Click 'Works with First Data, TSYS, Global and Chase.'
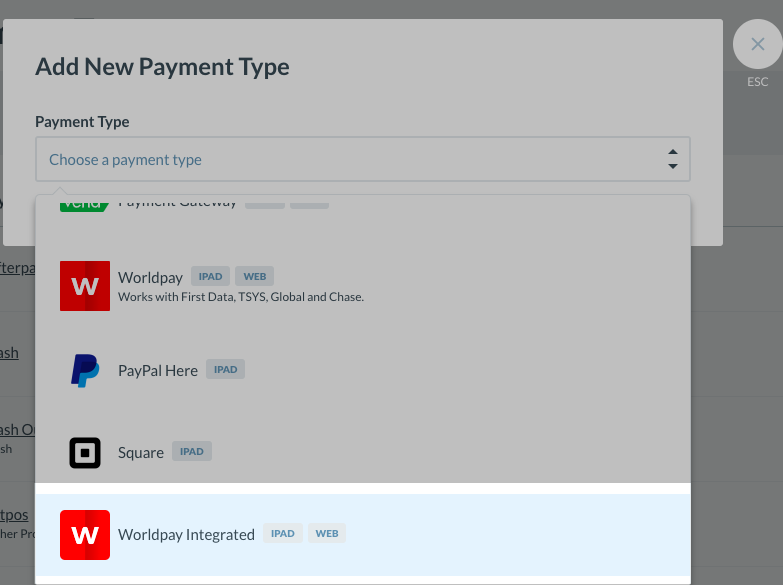The height and width of the screenshot is (585, 783). [241, 297]
